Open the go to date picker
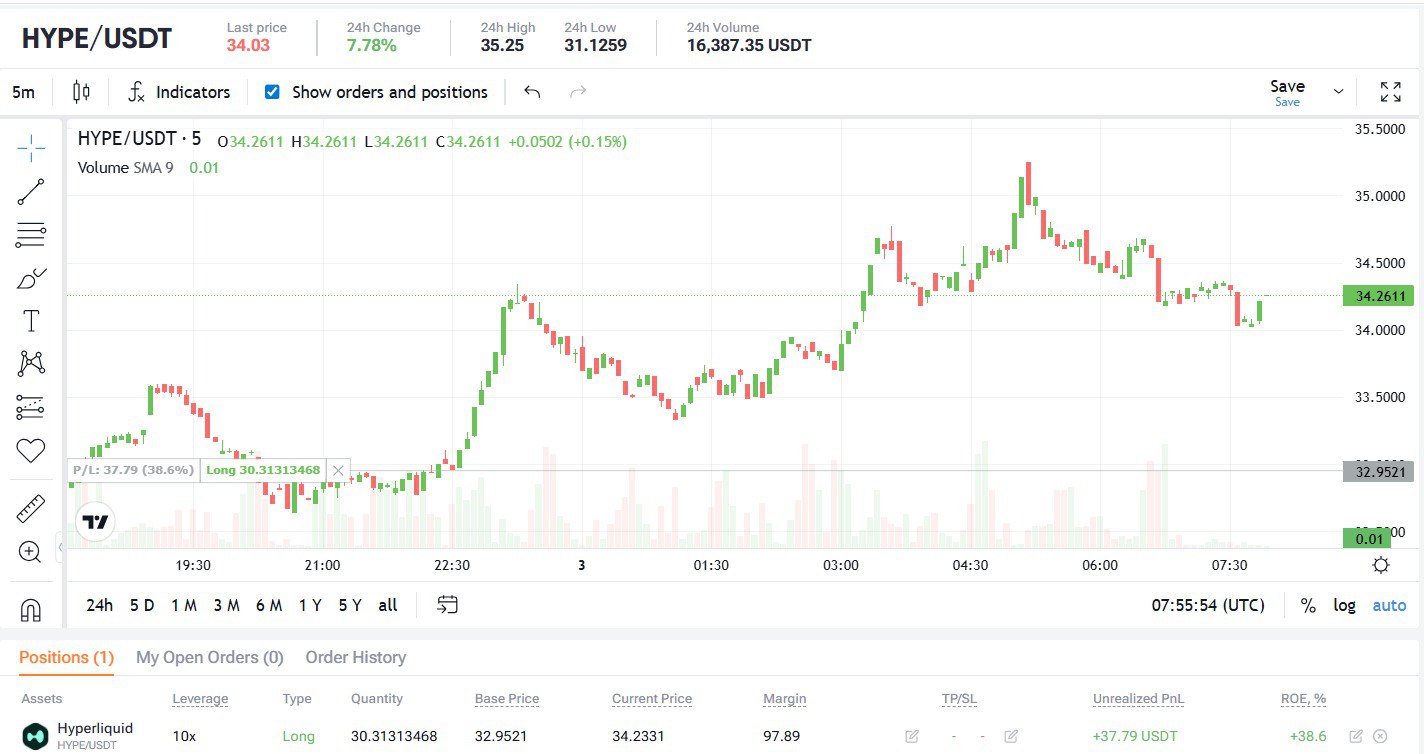 tap(448, 604)
